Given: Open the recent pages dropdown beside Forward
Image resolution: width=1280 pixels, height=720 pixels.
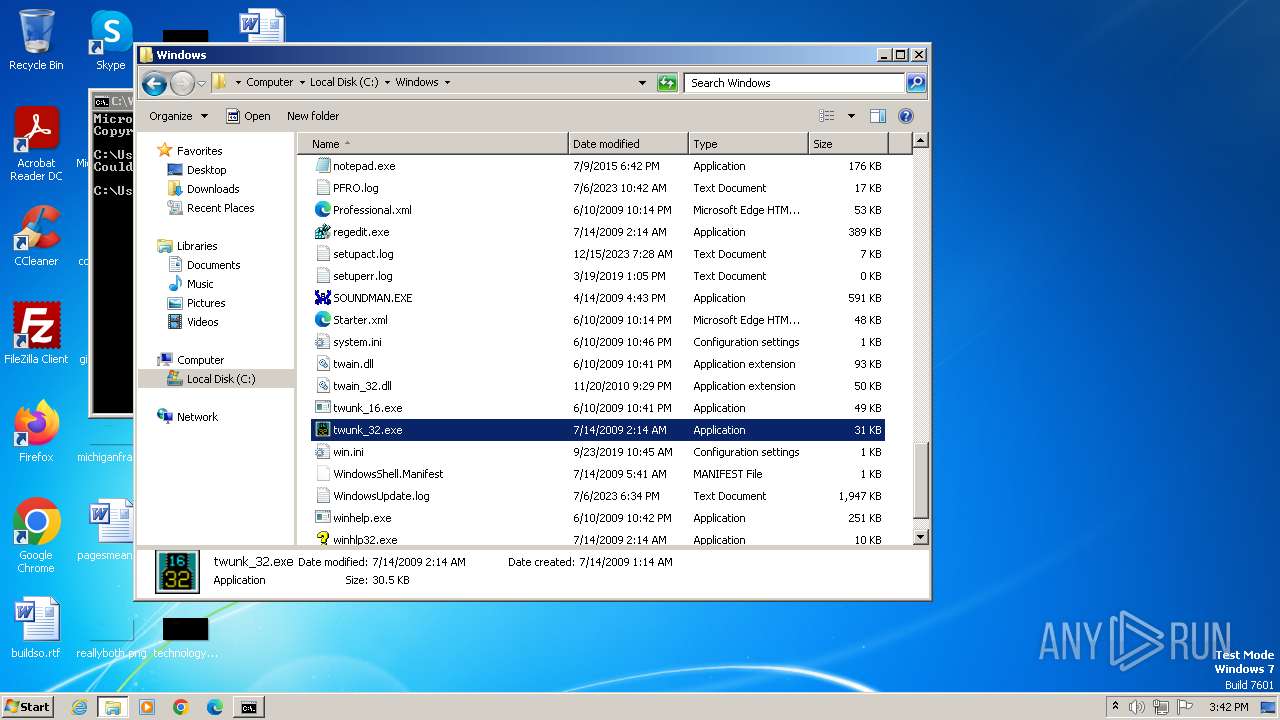Looking at the screenshot, I should 201,83.
